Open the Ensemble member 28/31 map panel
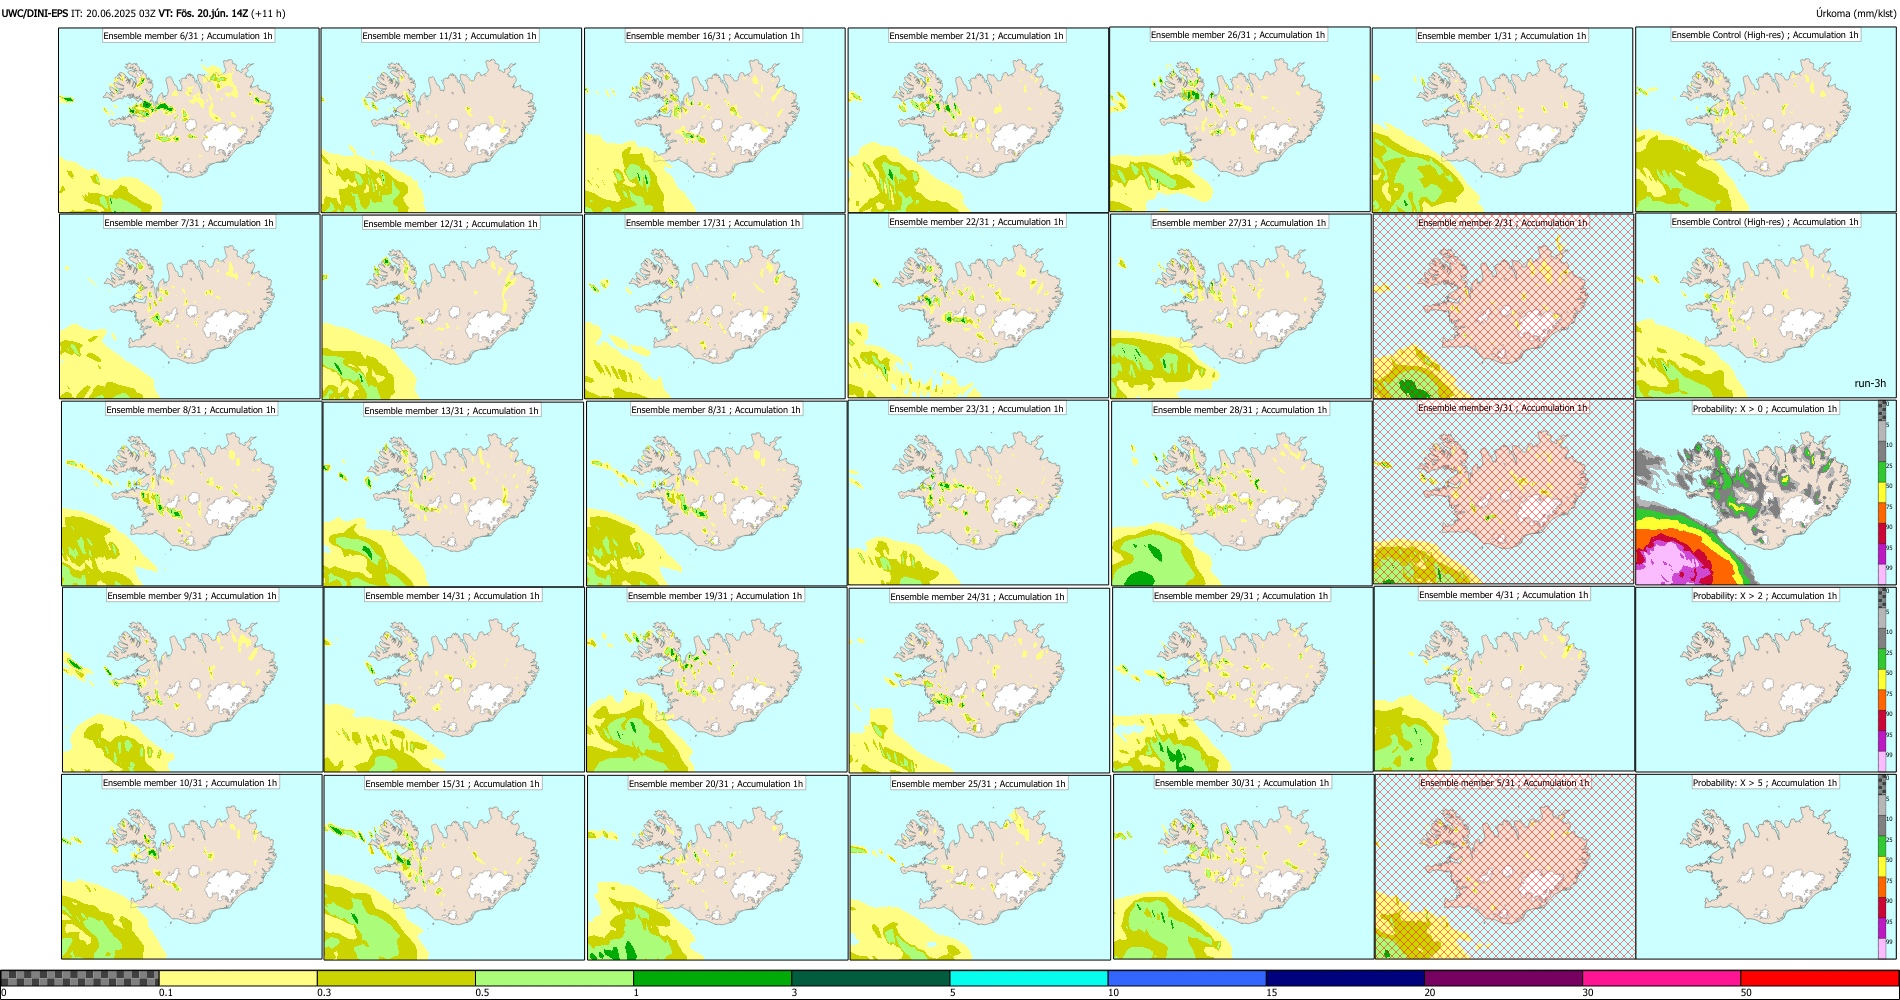 1242,494
